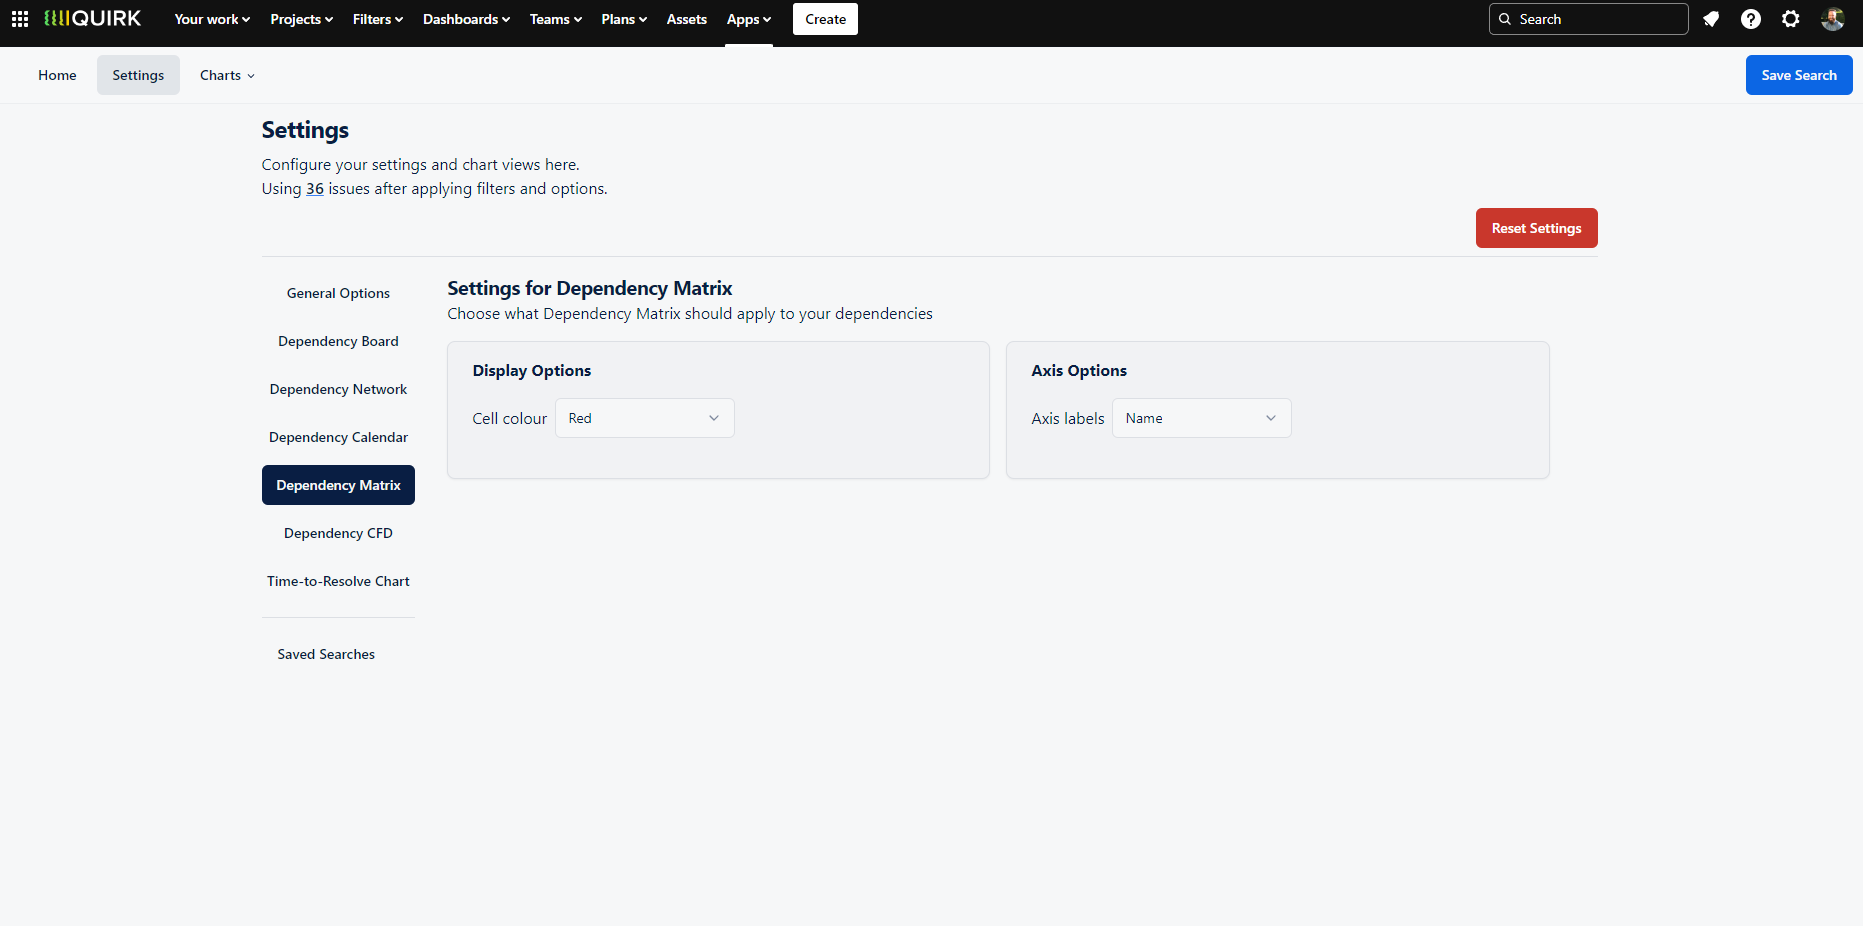Expand the Plans menu
The image size is (1863, 926).
(x=624, y=19)
